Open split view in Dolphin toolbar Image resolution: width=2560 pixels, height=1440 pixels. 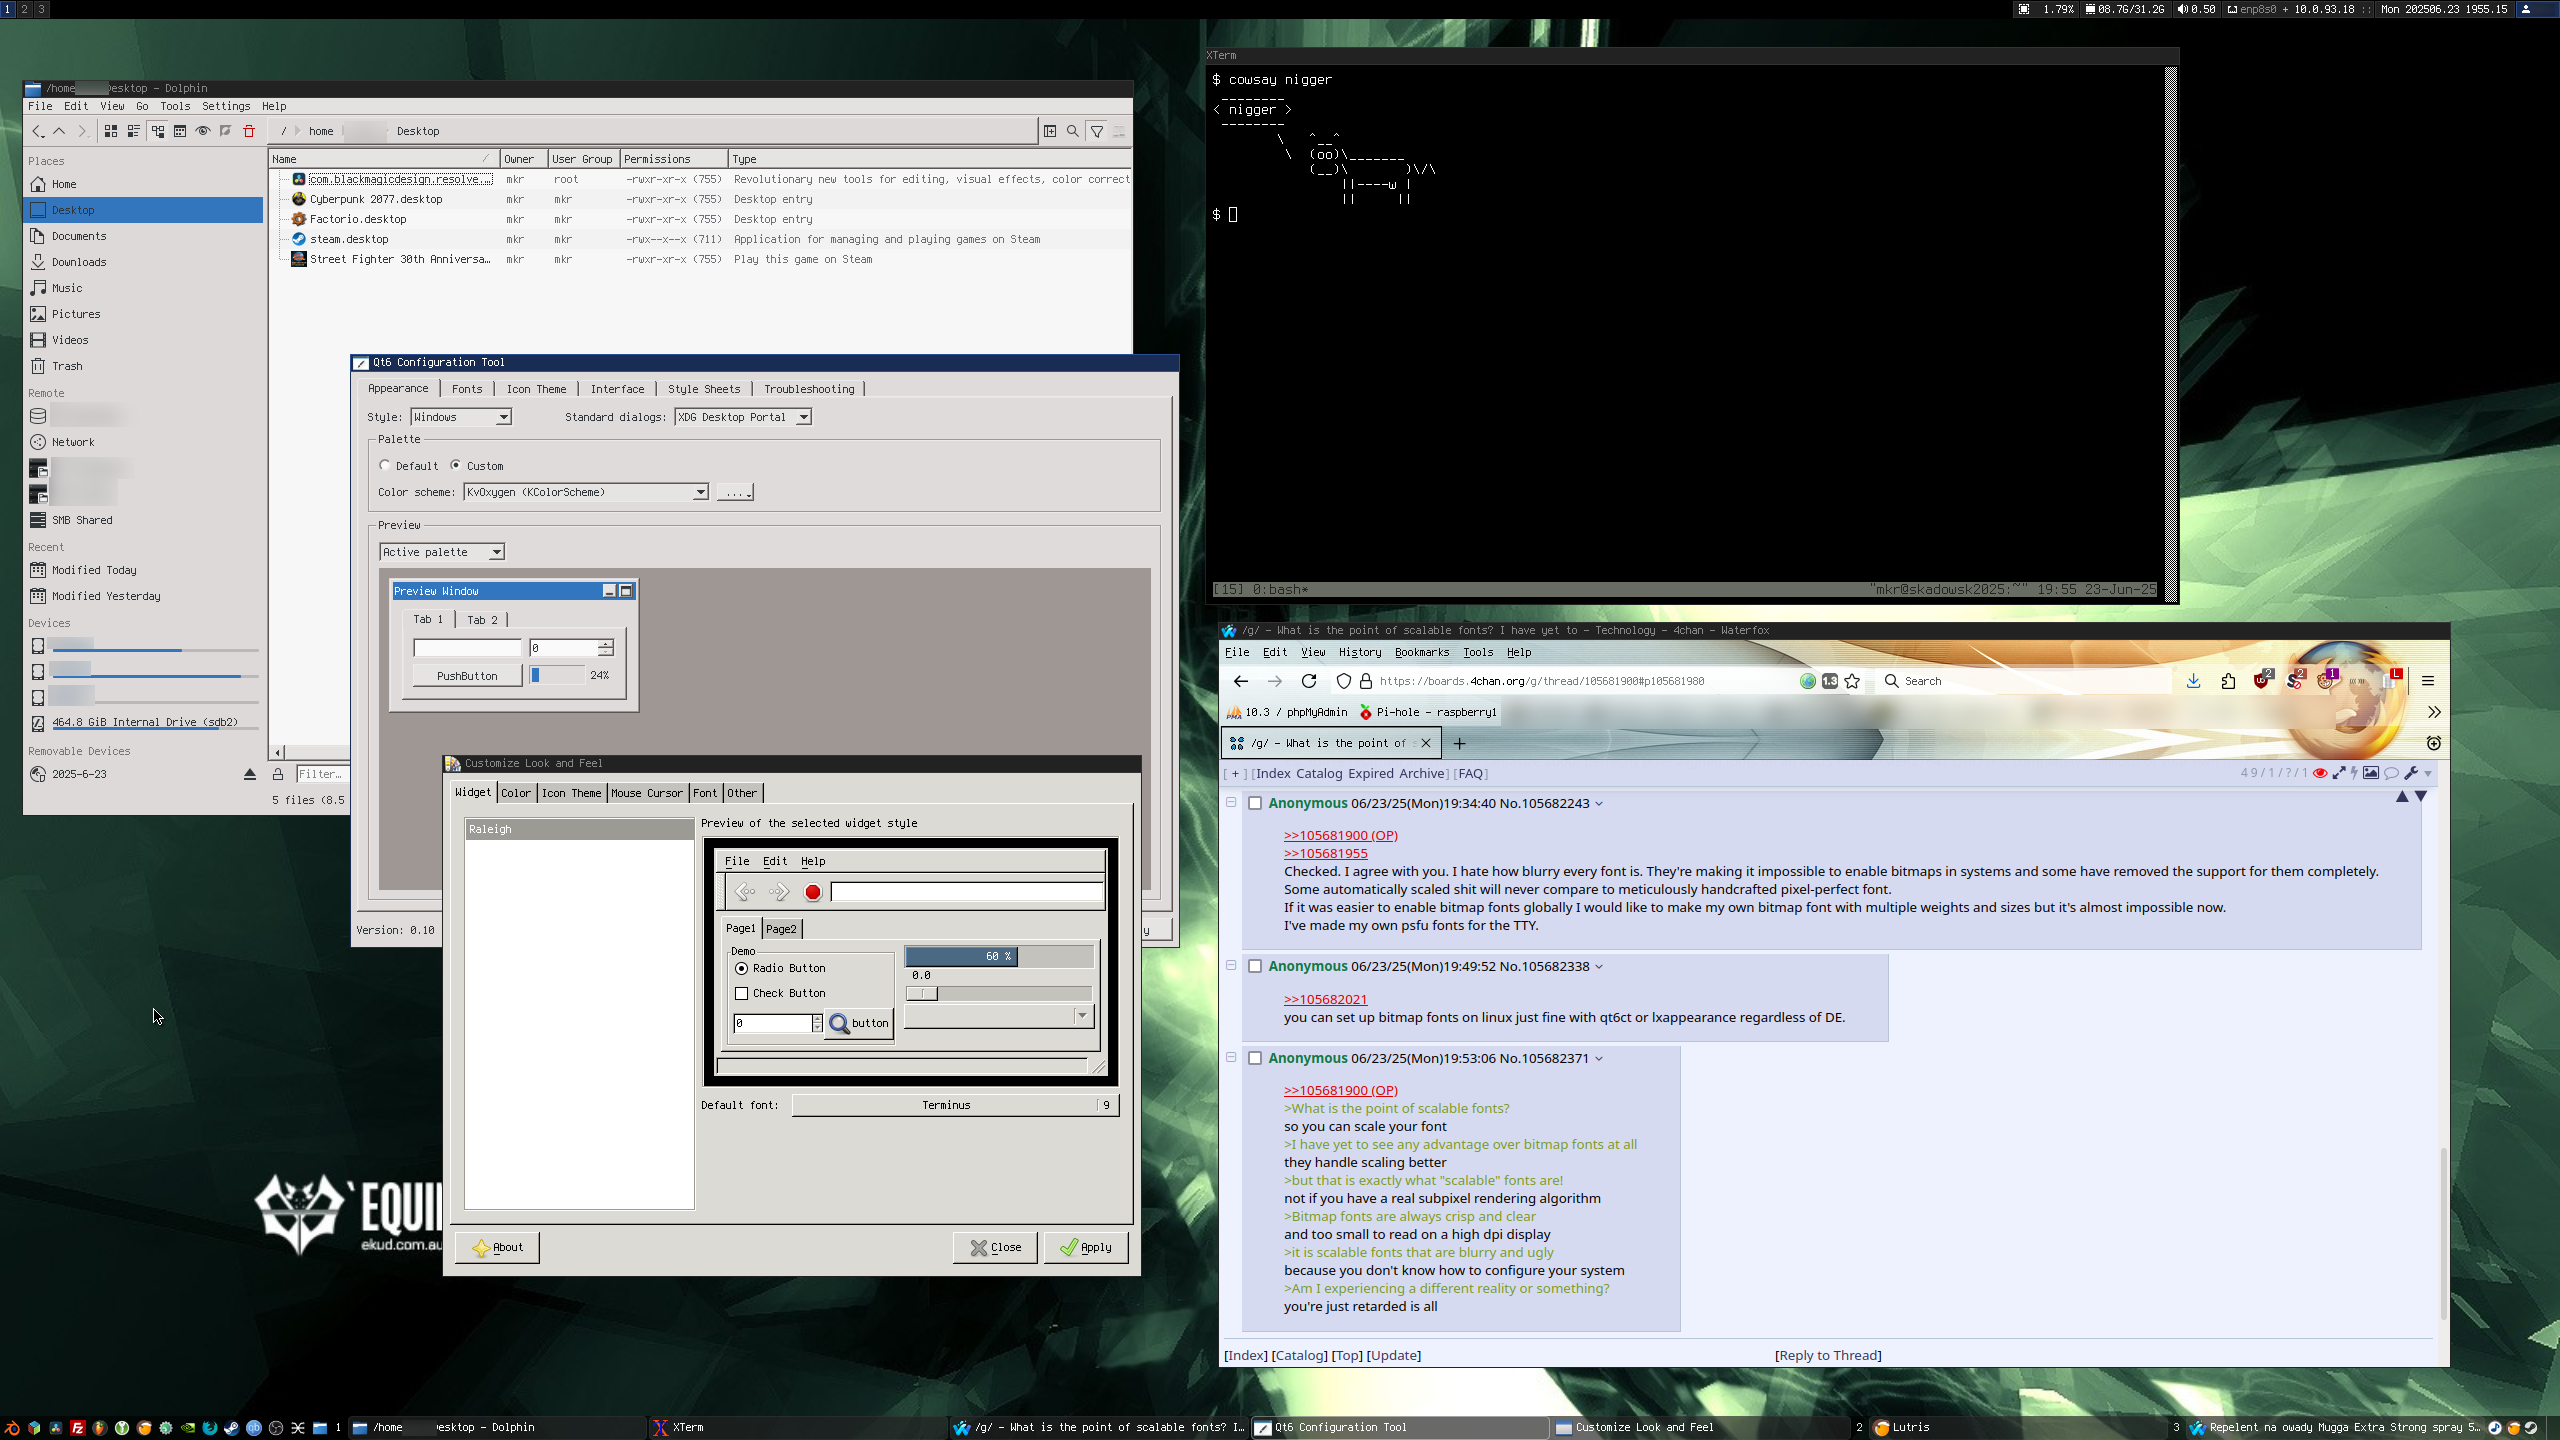tap(1050, 131)
